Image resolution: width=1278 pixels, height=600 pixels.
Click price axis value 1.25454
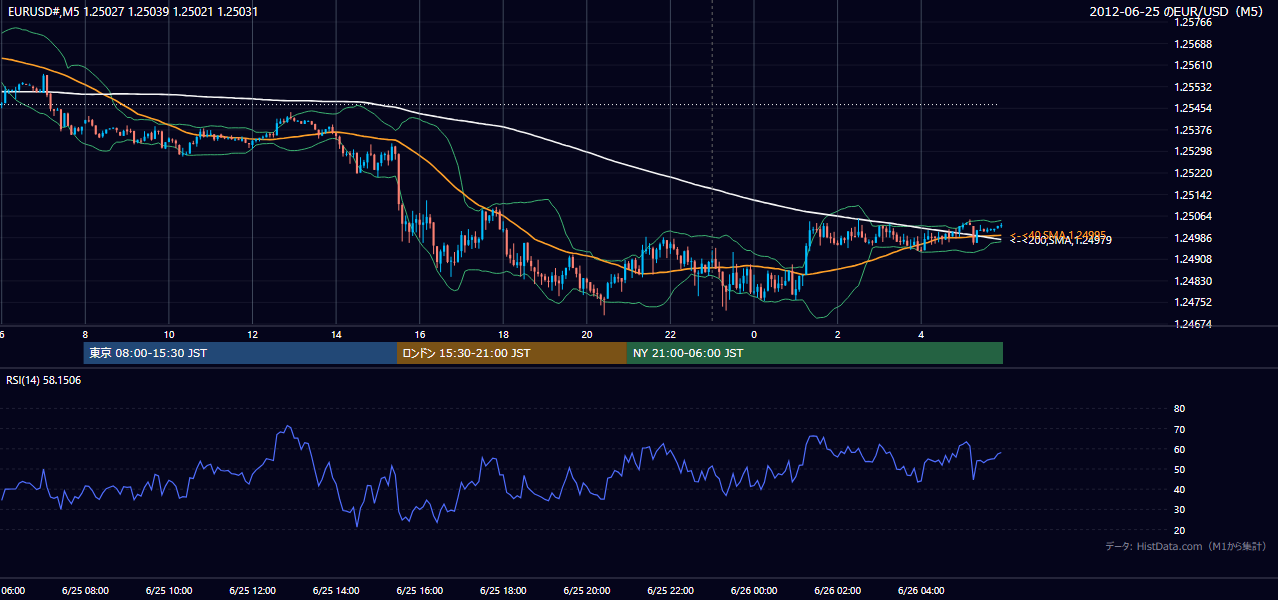pos(1192,108)
